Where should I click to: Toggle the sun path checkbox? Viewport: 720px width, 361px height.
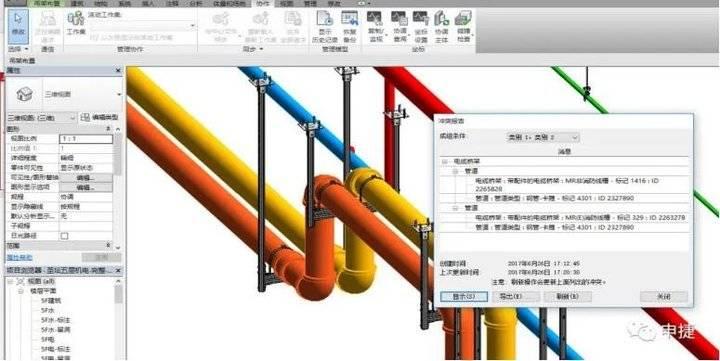tap(64, 236)
